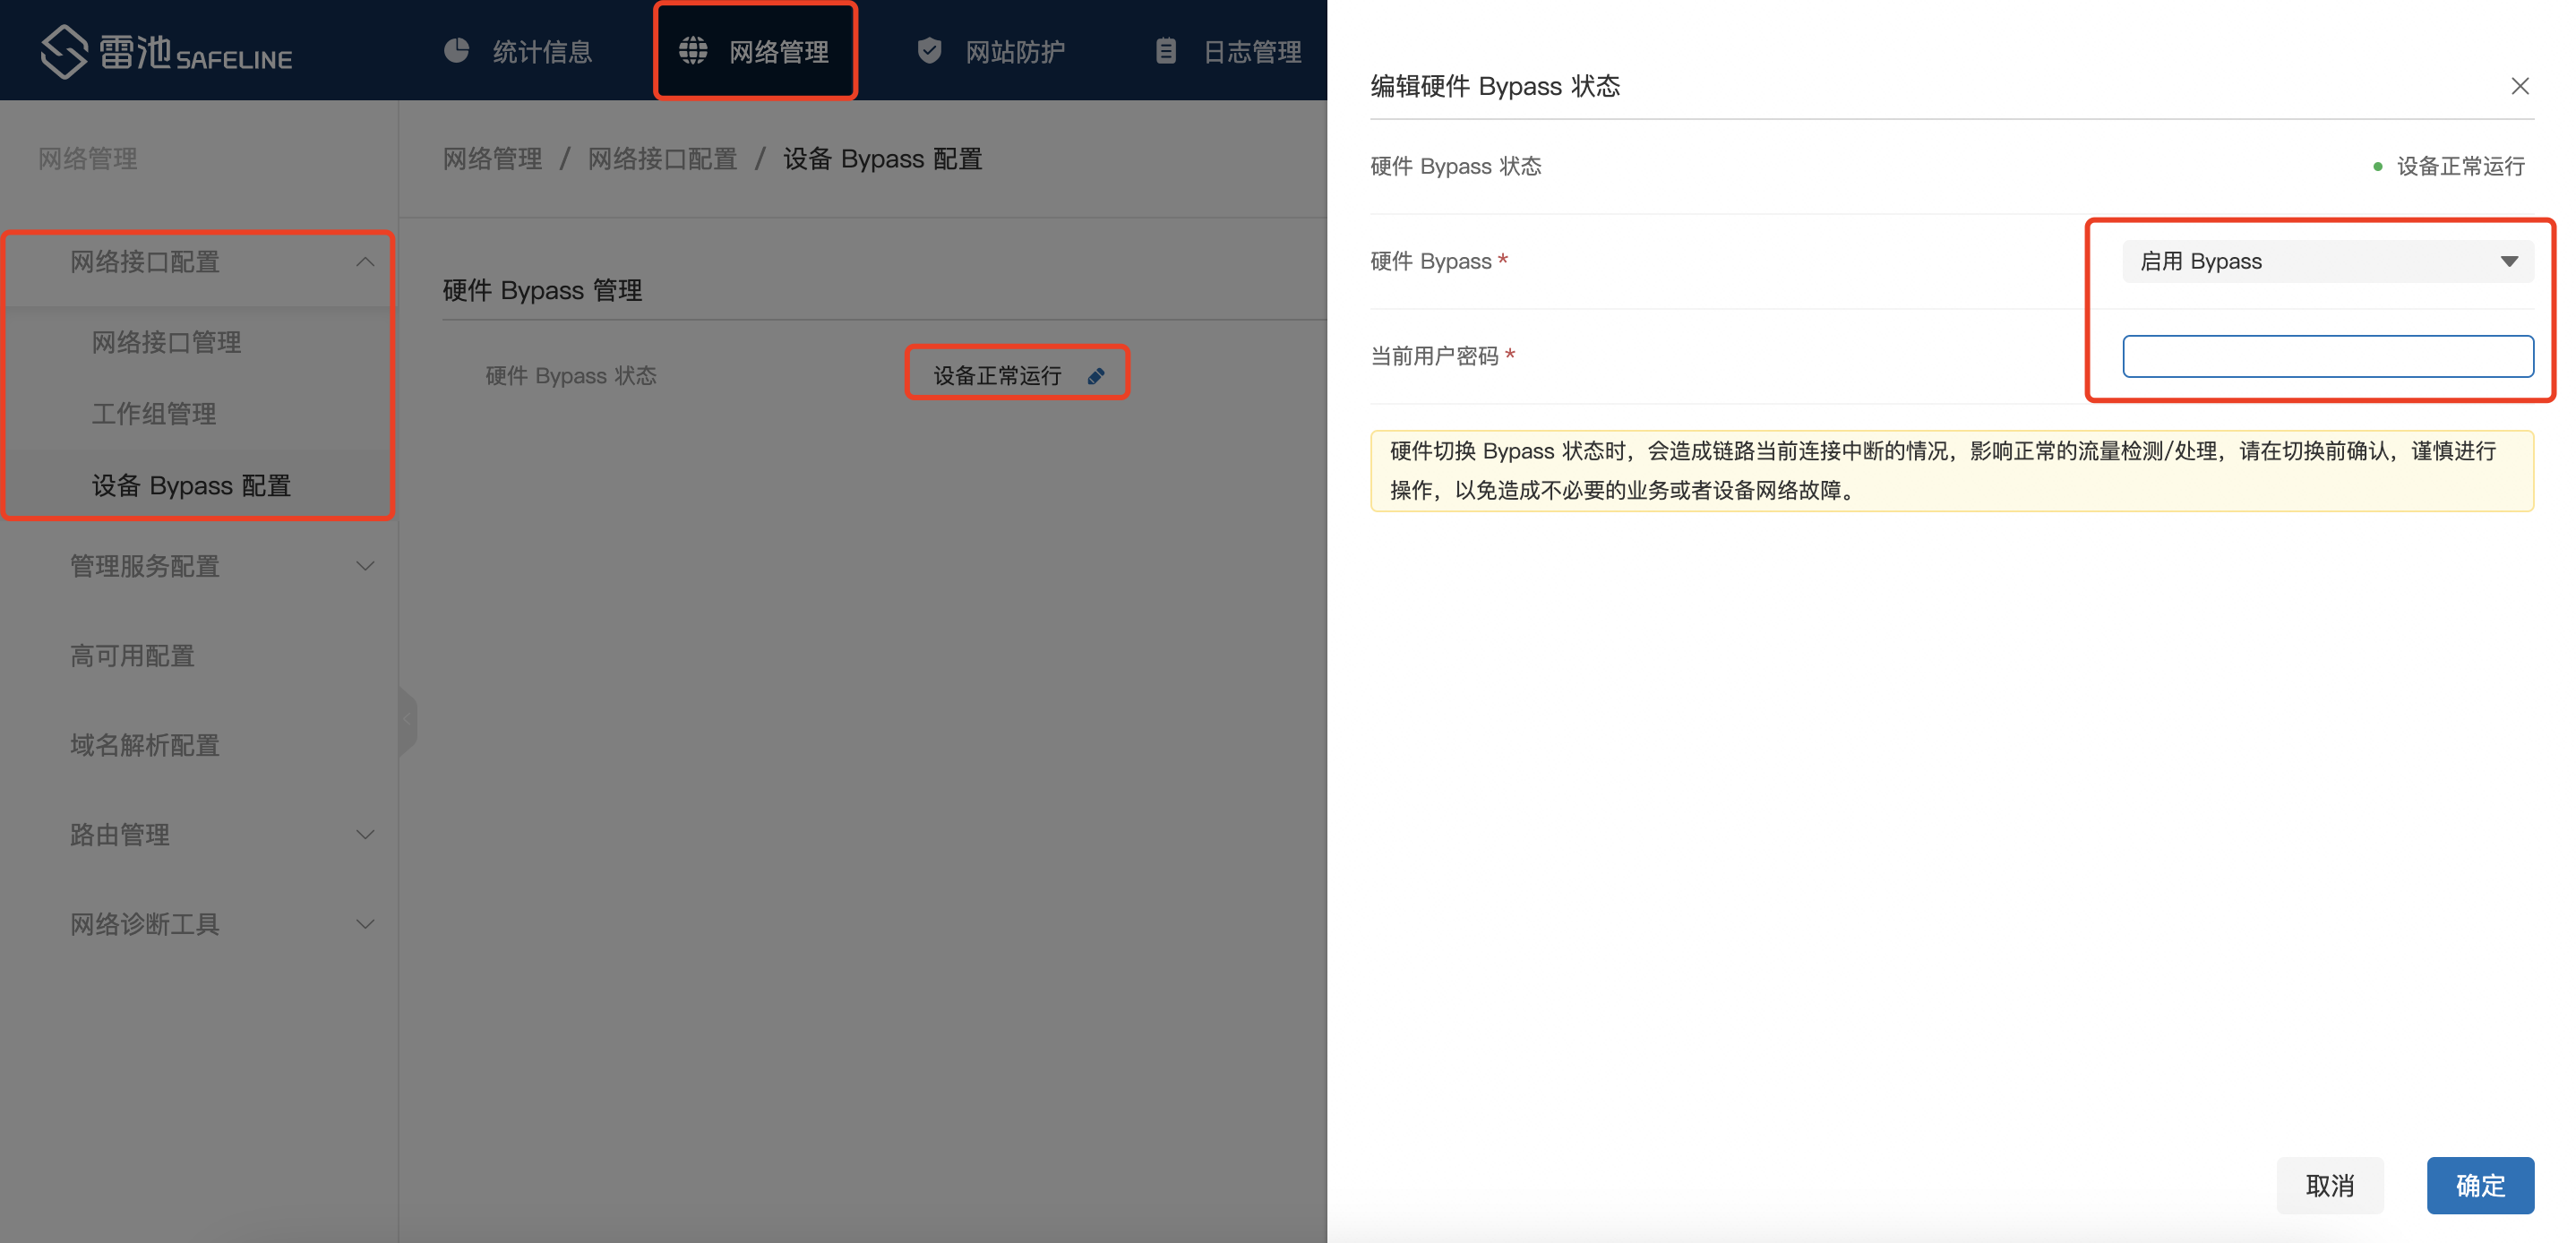This screenshot has height=1243, width=2576.
Task: Click the pencil edit icon beside 设备正常运行
Action: point(1096,376)
